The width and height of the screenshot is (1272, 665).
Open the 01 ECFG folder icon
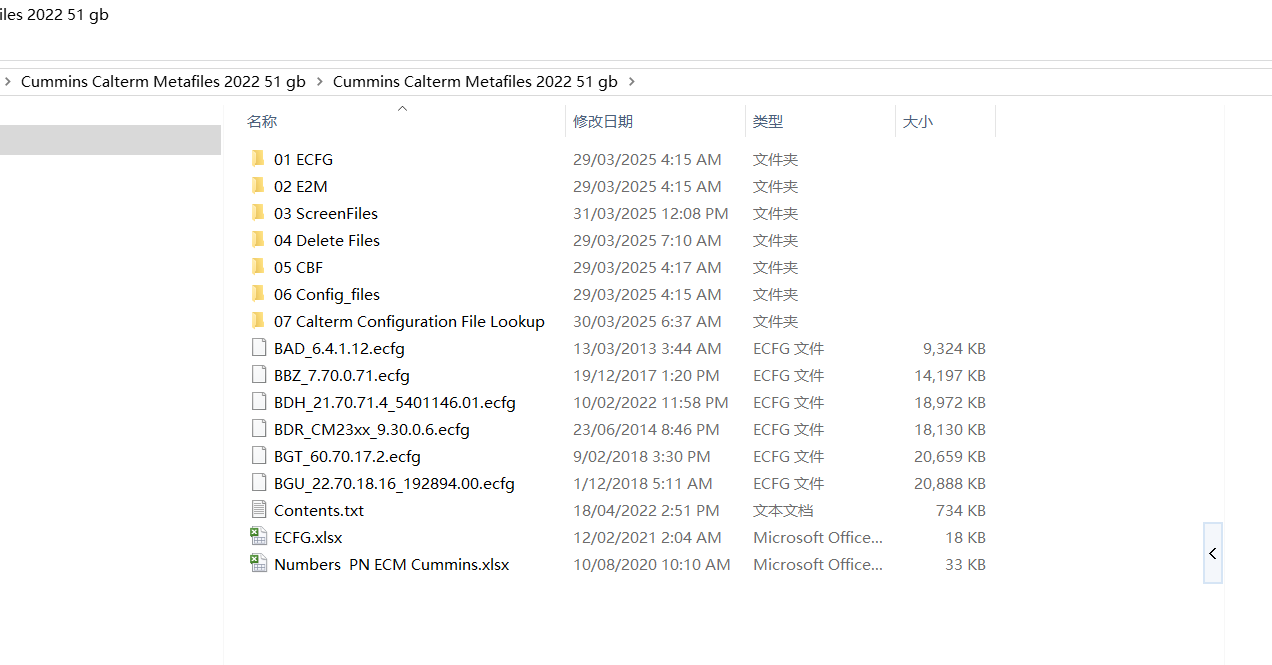tap(259, 159)
